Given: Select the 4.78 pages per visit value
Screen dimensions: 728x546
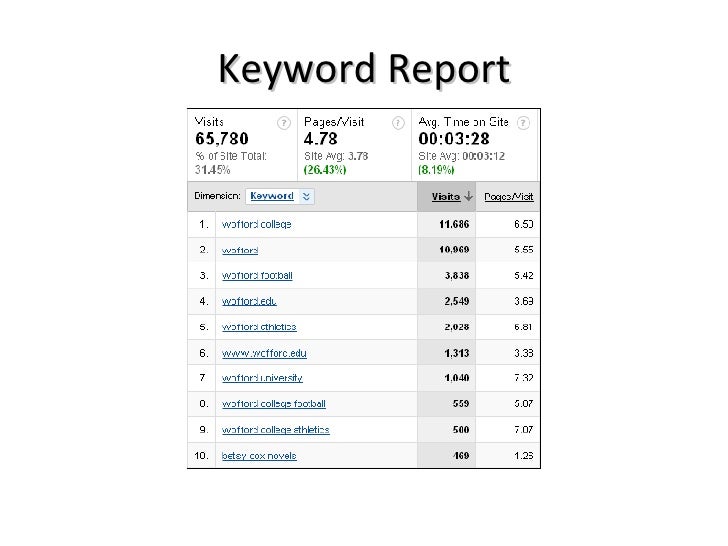Looking at the screenshot, I should [320, 139].
